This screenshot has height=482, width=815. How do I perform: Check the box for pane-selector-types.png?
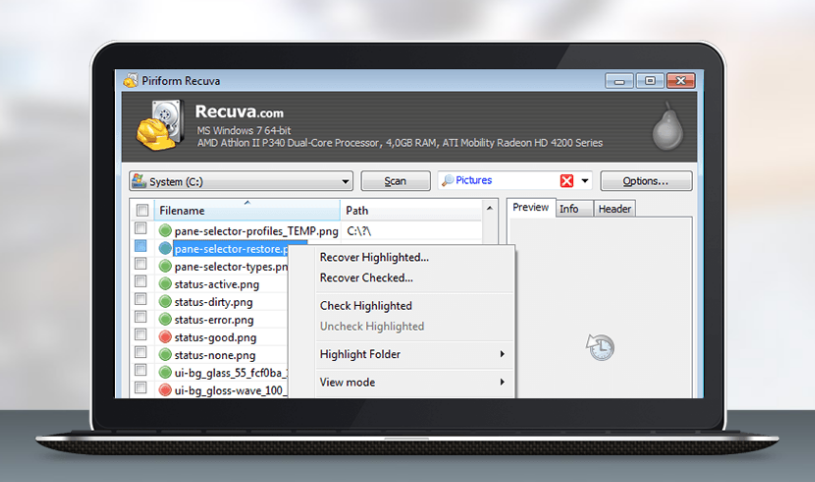[140, 264]
